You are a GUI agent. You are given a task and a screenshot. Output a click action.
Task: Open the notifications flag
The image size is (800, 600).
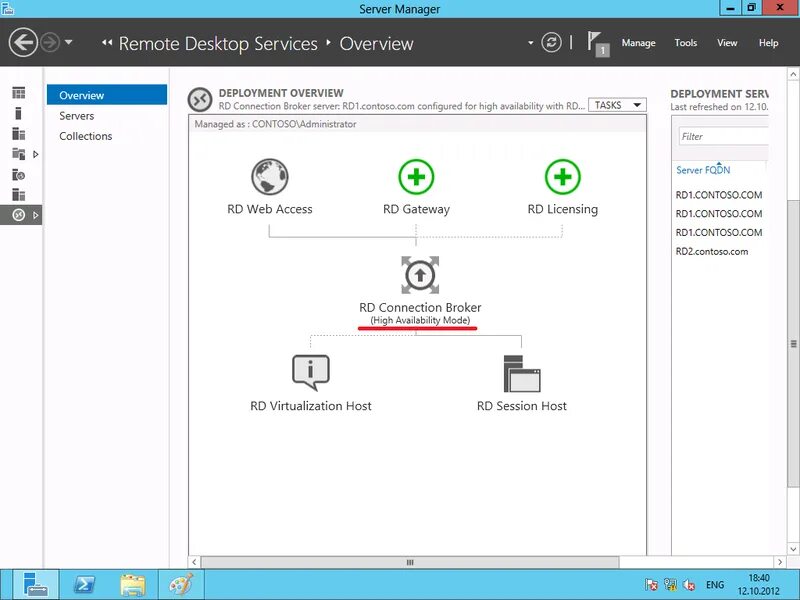pyautogui.click(x=597, y=44)
